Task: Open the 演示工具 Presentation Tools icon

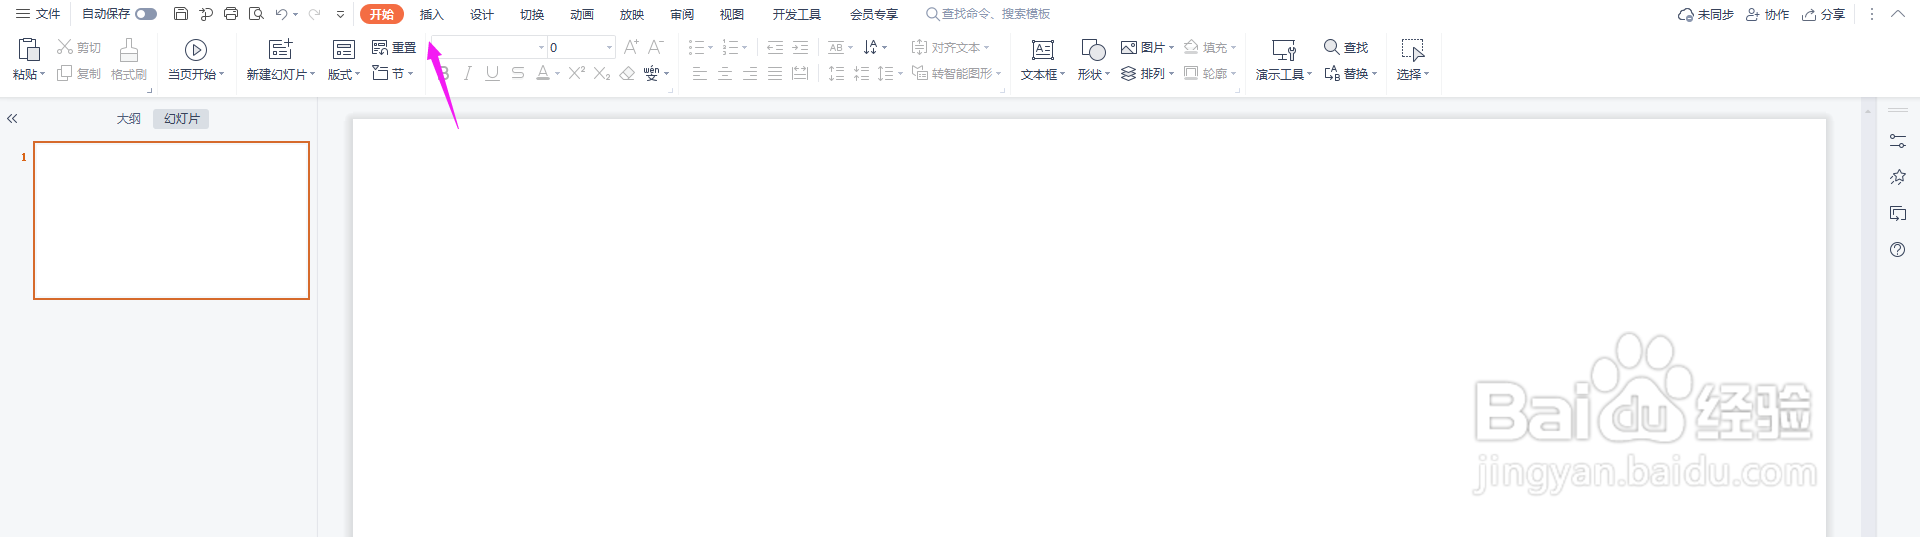Action: point(1284,50)
